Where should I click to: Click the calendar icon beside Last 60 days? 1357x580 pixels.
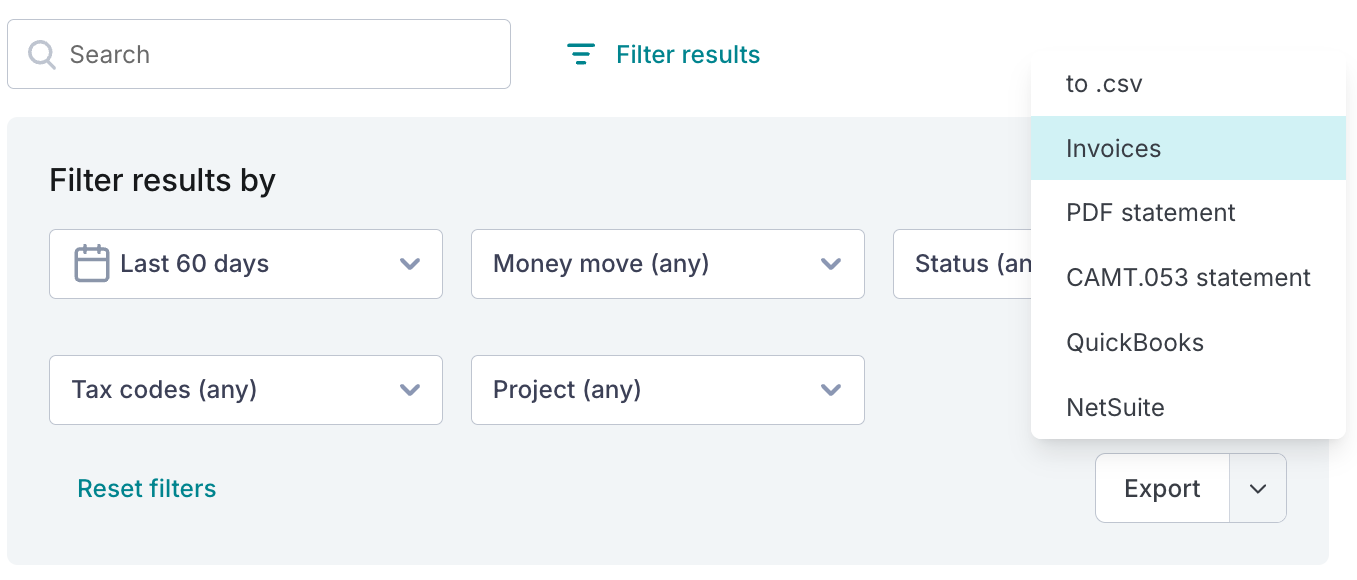(92, 264)
